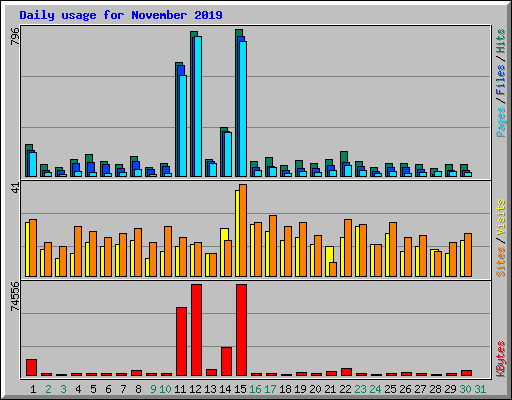Click day label 20 on the axis
Screen dimensions: 512x400
point(315,389)
